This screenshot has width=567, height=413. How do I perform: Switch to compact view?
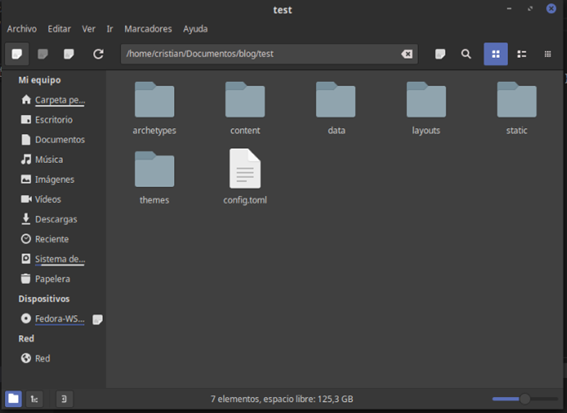click(x=548, y=54)
